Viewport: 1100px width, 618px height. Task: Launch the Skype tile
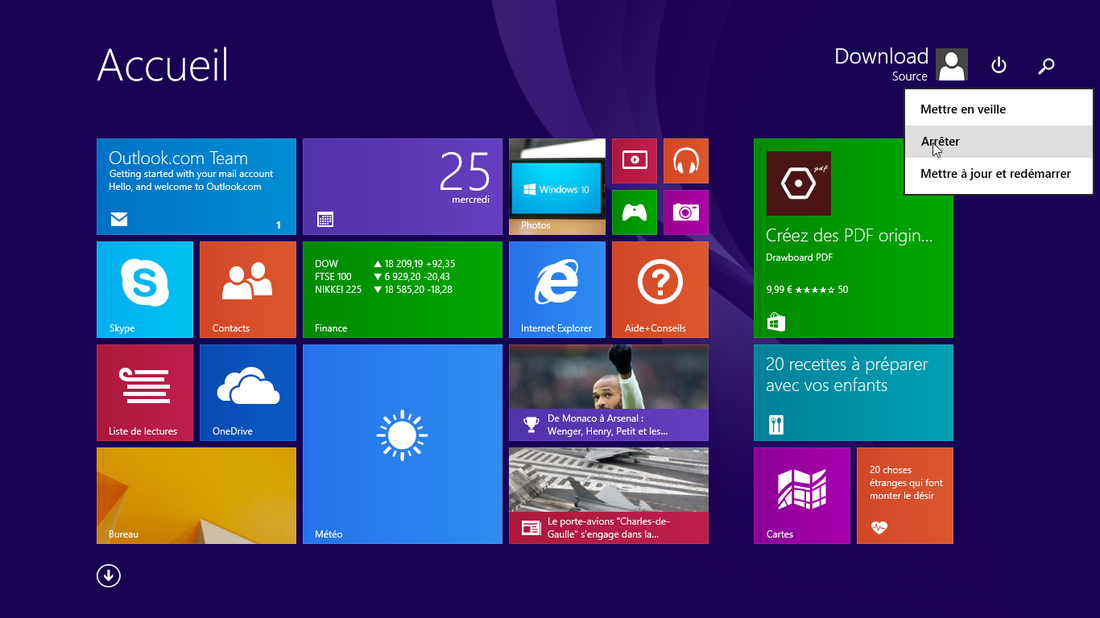tap(145, 290)
